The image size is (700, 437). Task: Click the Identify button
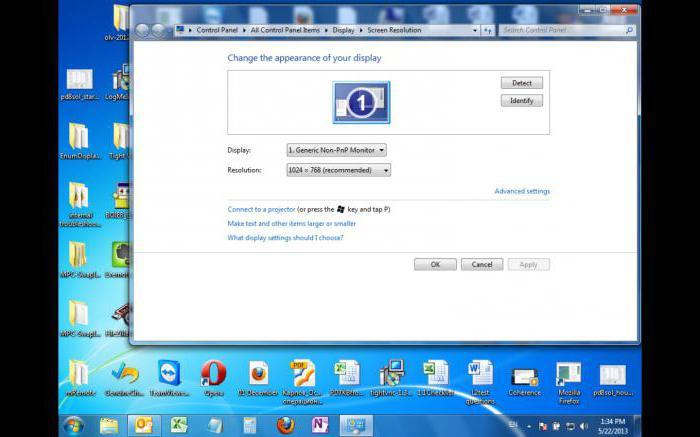[521, 101]
